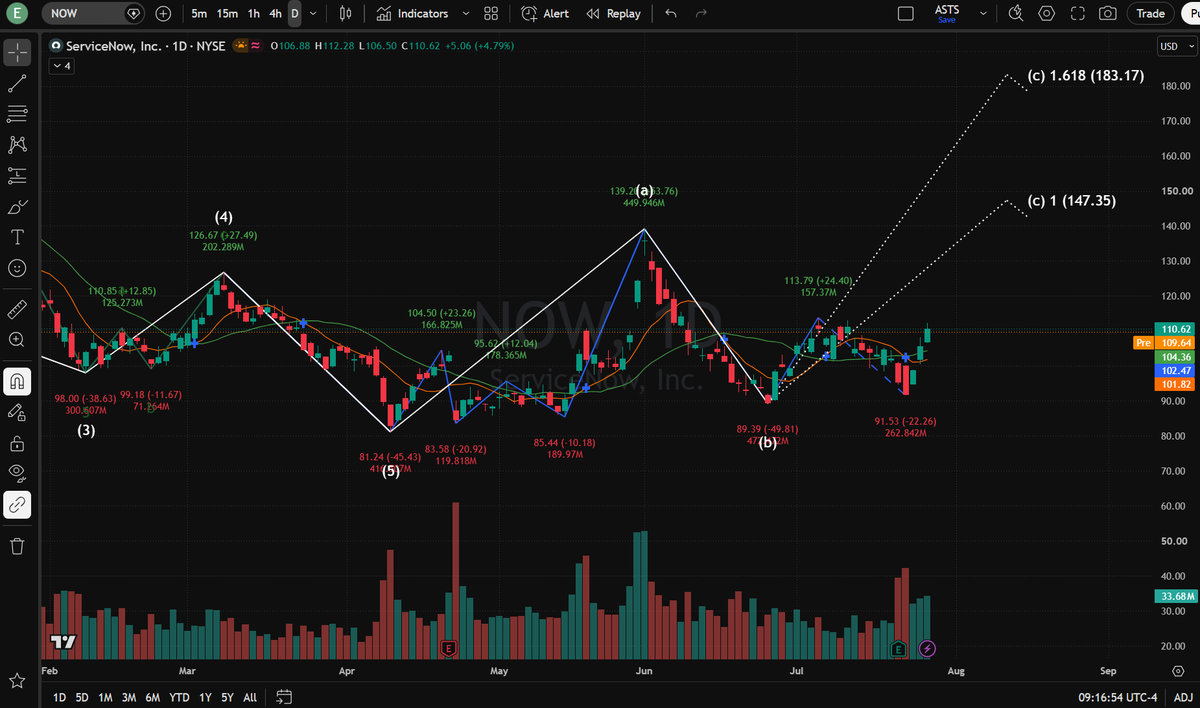The height and width of the screenshot is (708, 1200).
Task: Toggle the drawing sync link icon
Action: tap(17, 505)
